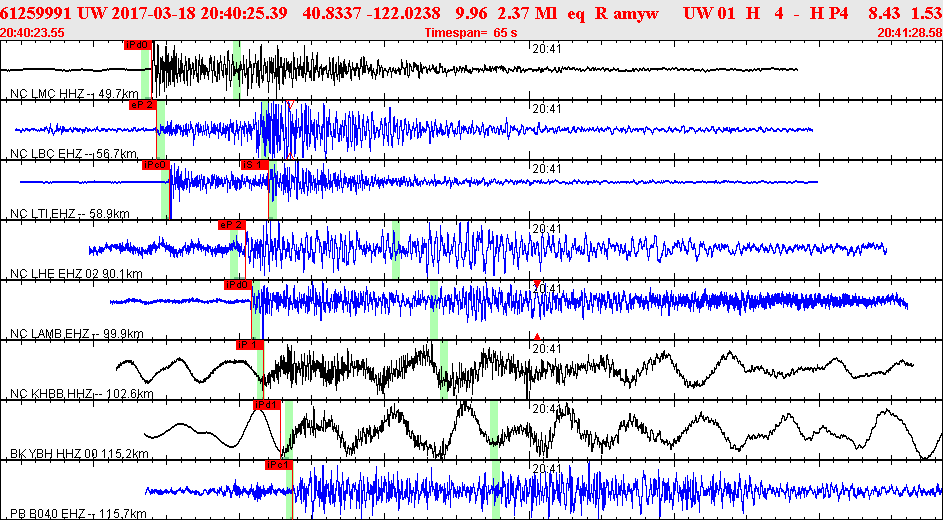Image resolution: width=943 pixels, height=520 pixels.
Task: Click the 20:41 time label on B040 trace
Action: (x=547, y=470)
